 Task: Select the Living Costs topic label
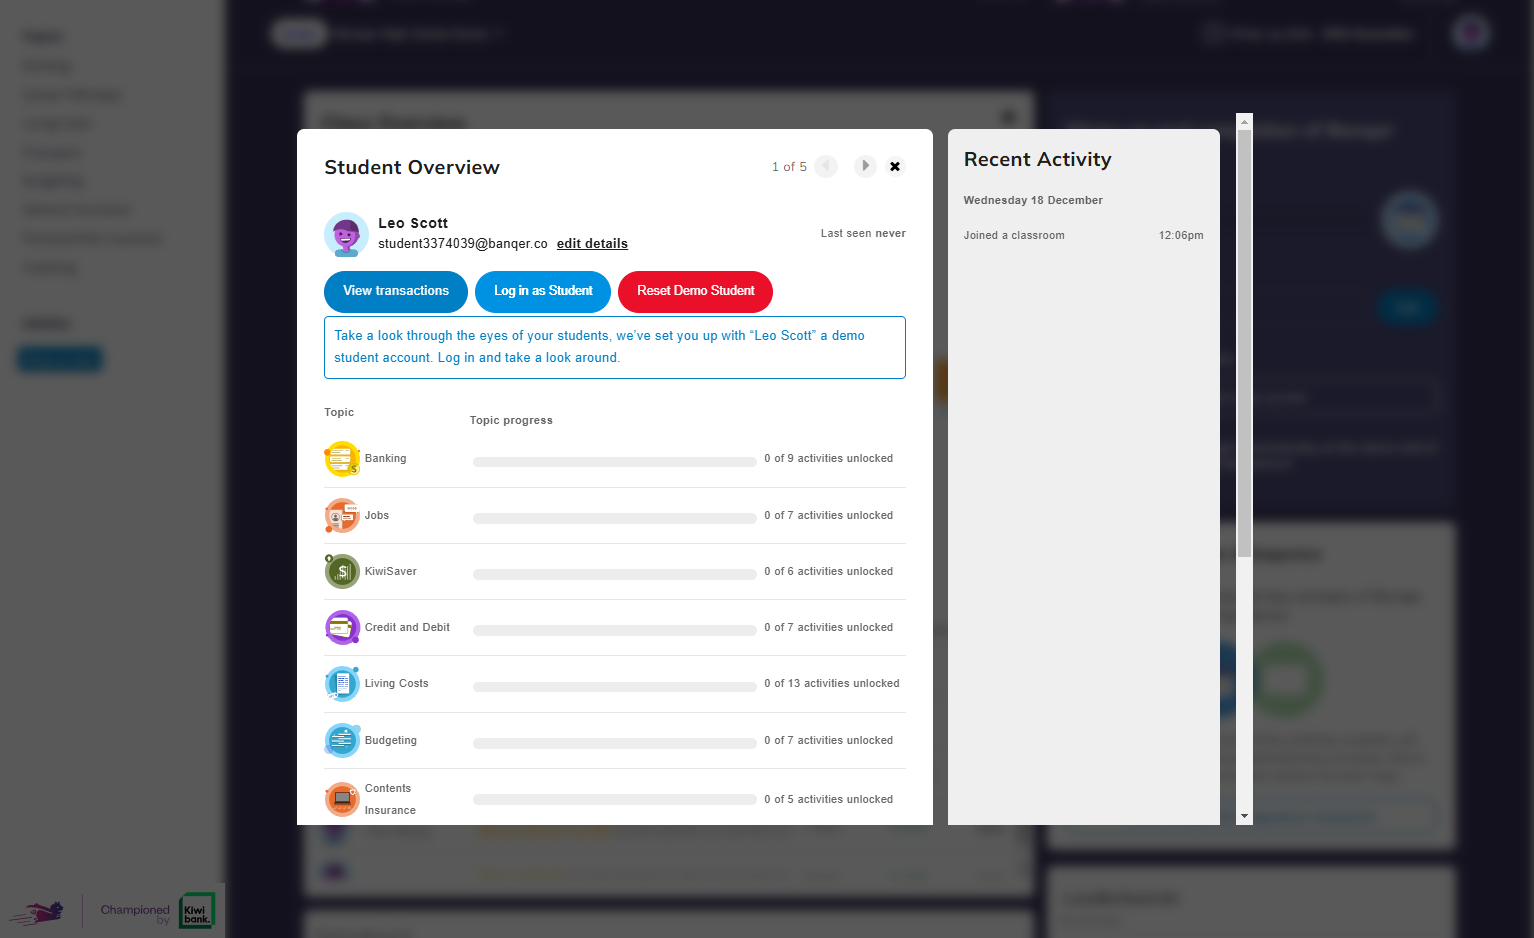396,684
